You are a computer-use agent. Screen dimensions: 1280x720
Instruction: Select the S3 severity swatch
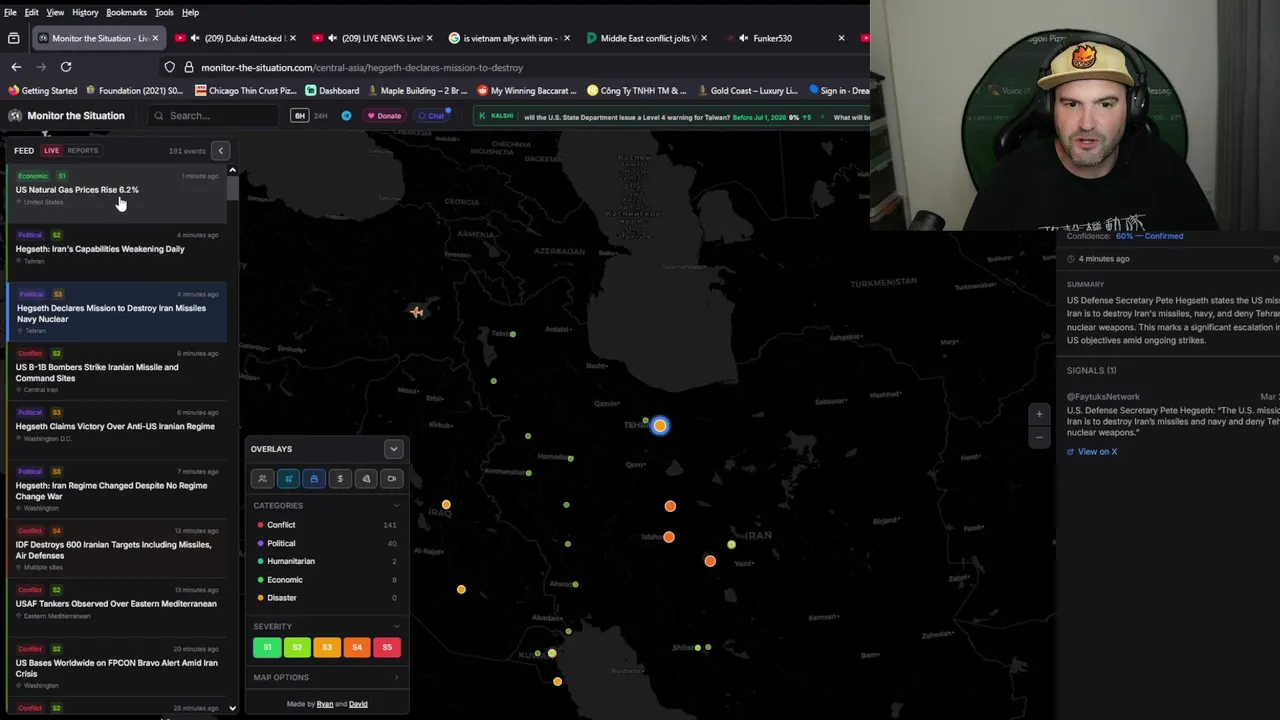[327, 648]
